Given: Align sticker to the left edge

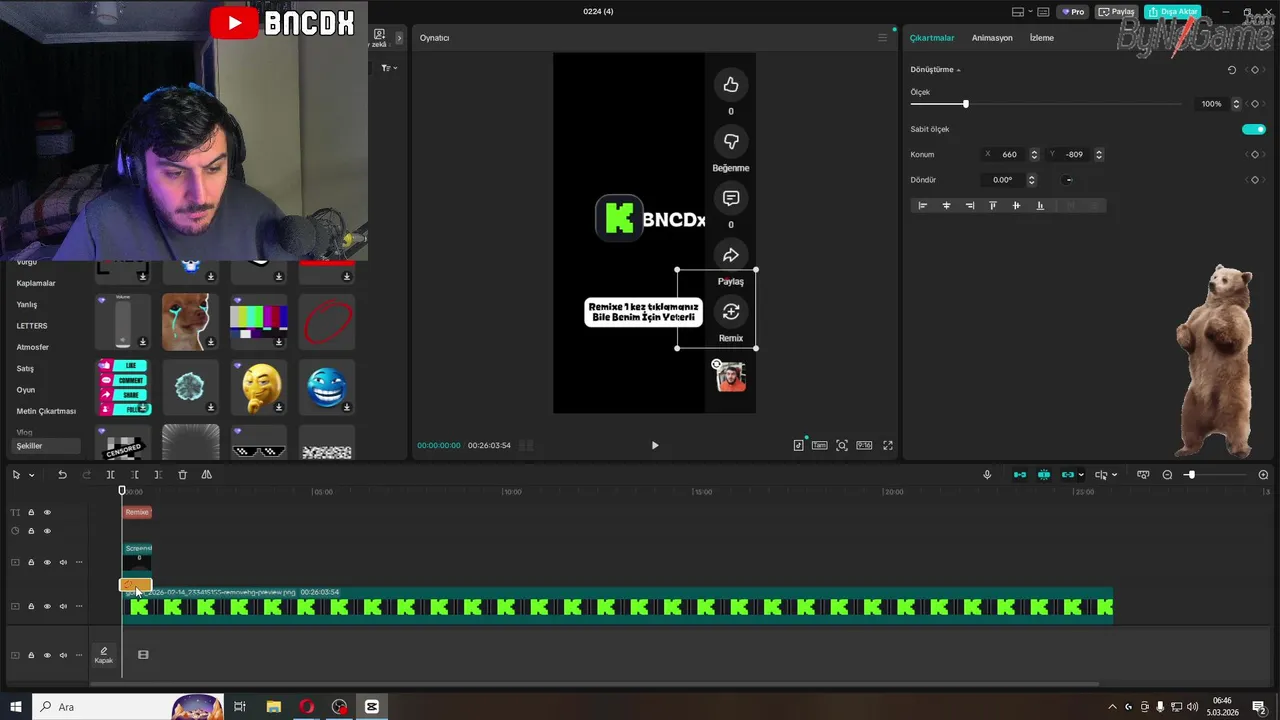Looking at the screenshot, I should (922, 205).
